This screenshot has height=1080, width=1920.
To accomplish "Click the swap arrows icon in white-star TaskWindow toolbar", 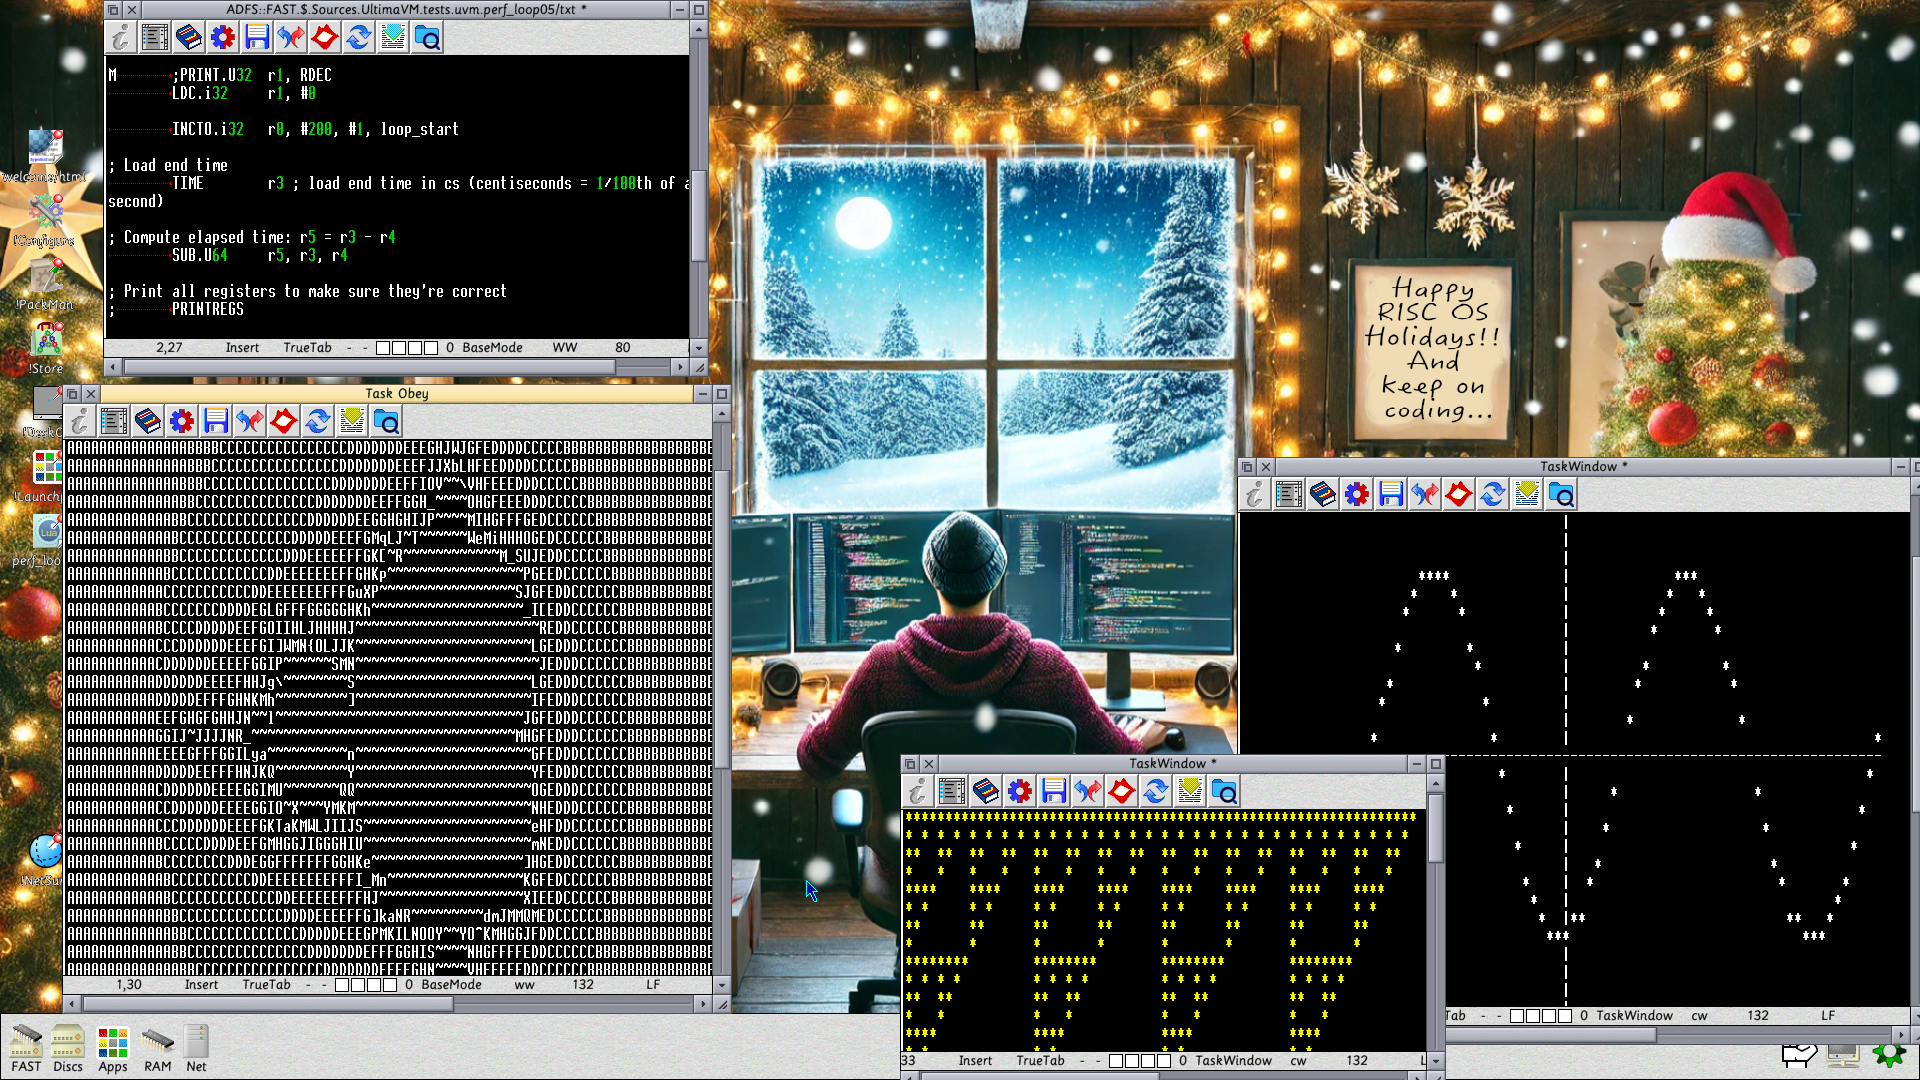I will pos(1424,494).
